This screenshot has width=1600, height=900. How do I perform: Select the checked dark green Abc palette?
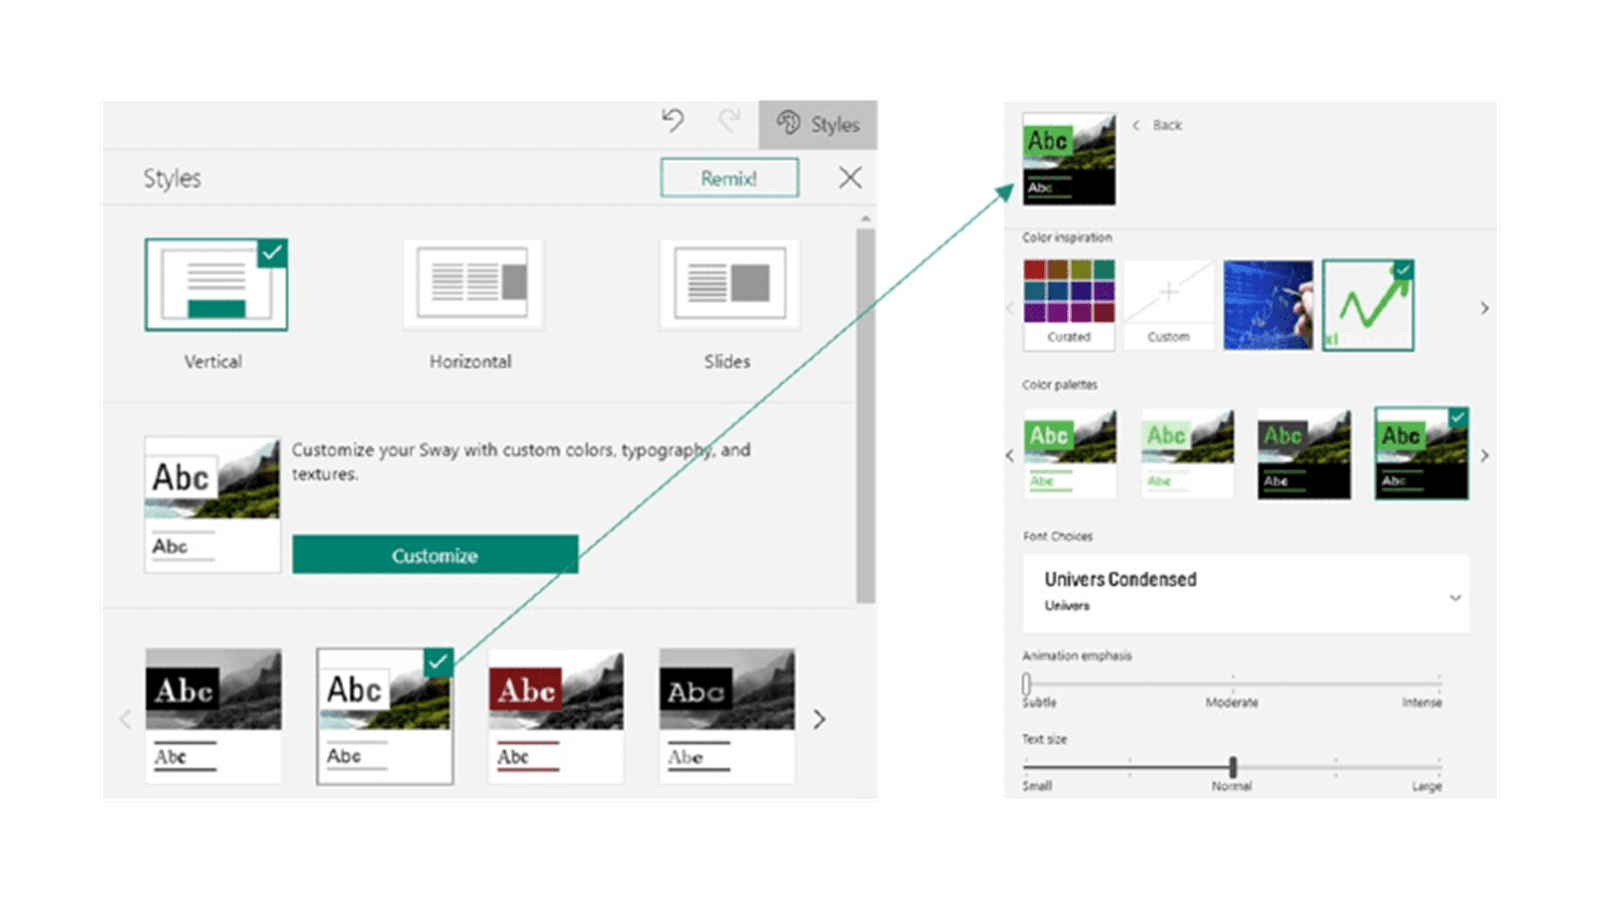(1421, 453)
